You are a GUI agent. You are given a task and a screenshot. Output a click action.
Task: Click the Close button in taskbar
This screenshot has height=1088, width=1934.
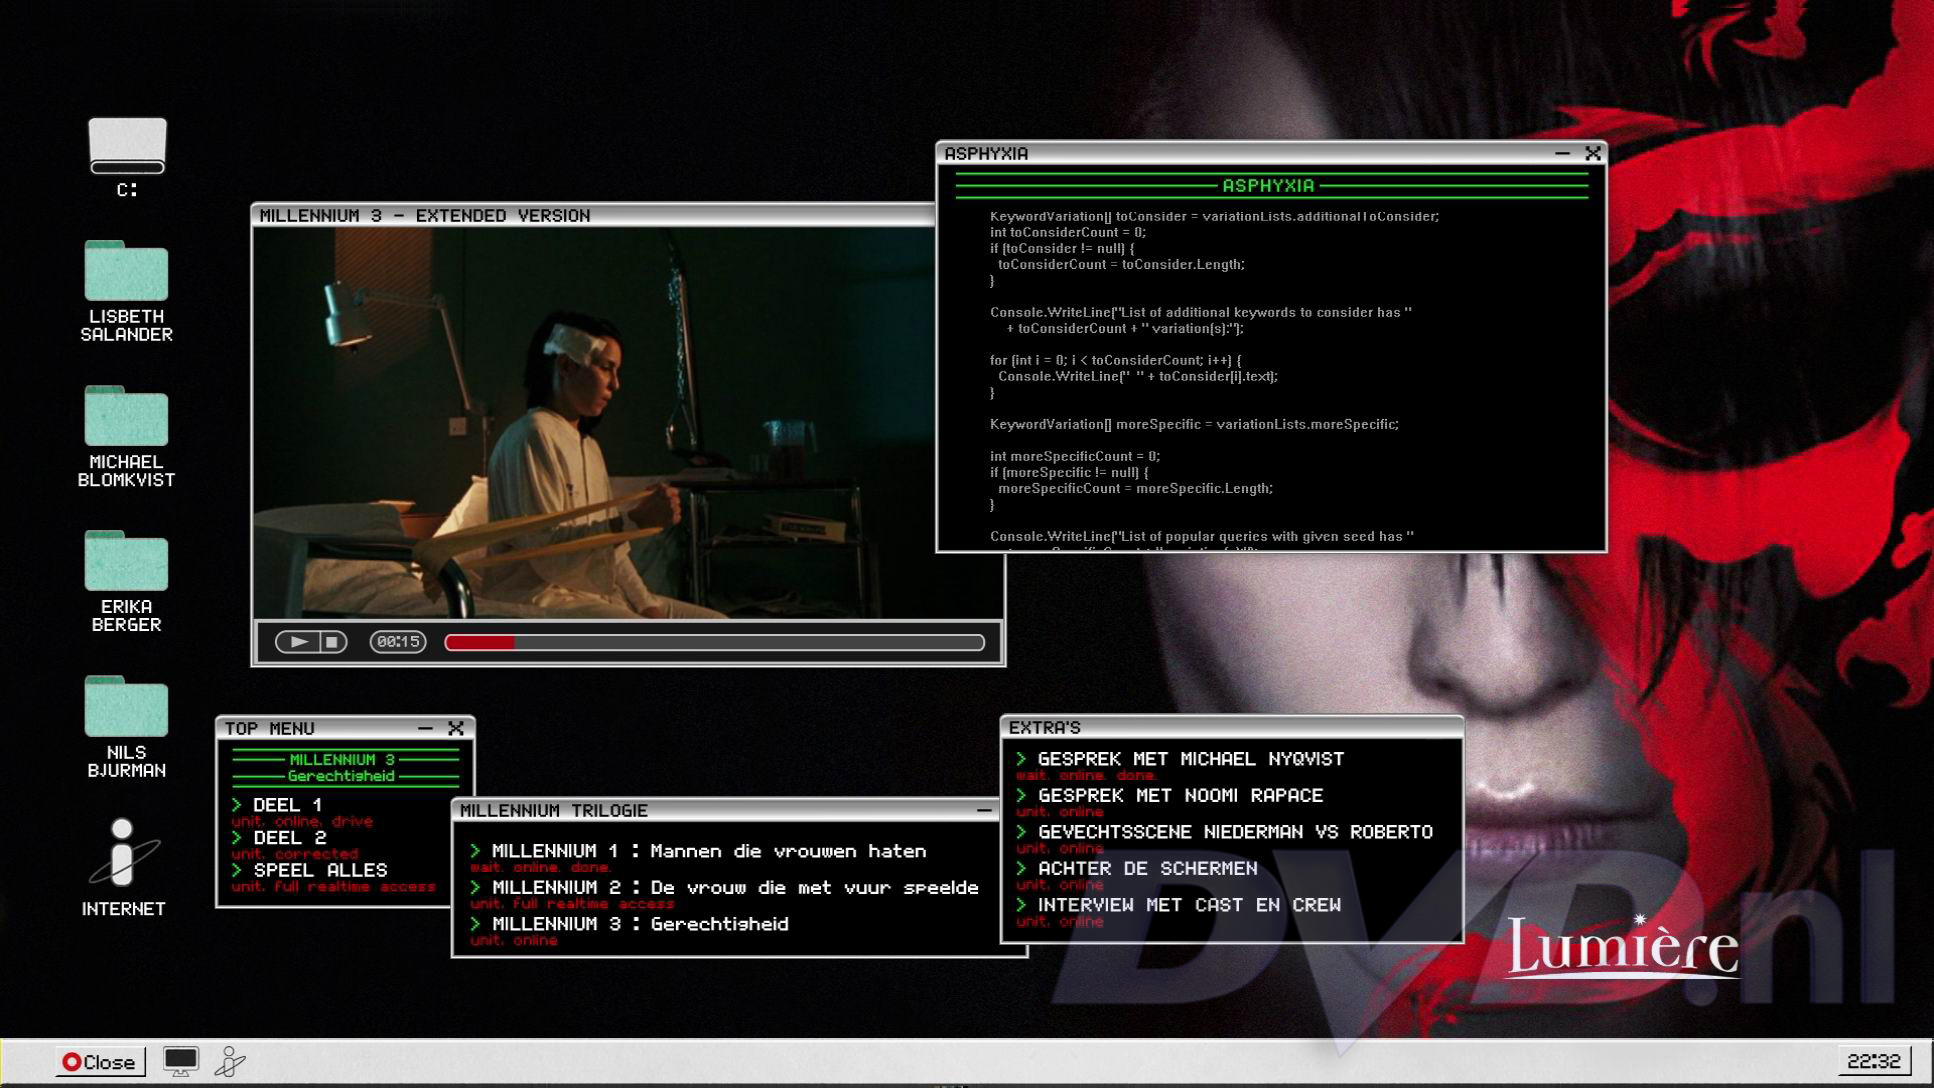(x=99, y=1061)
